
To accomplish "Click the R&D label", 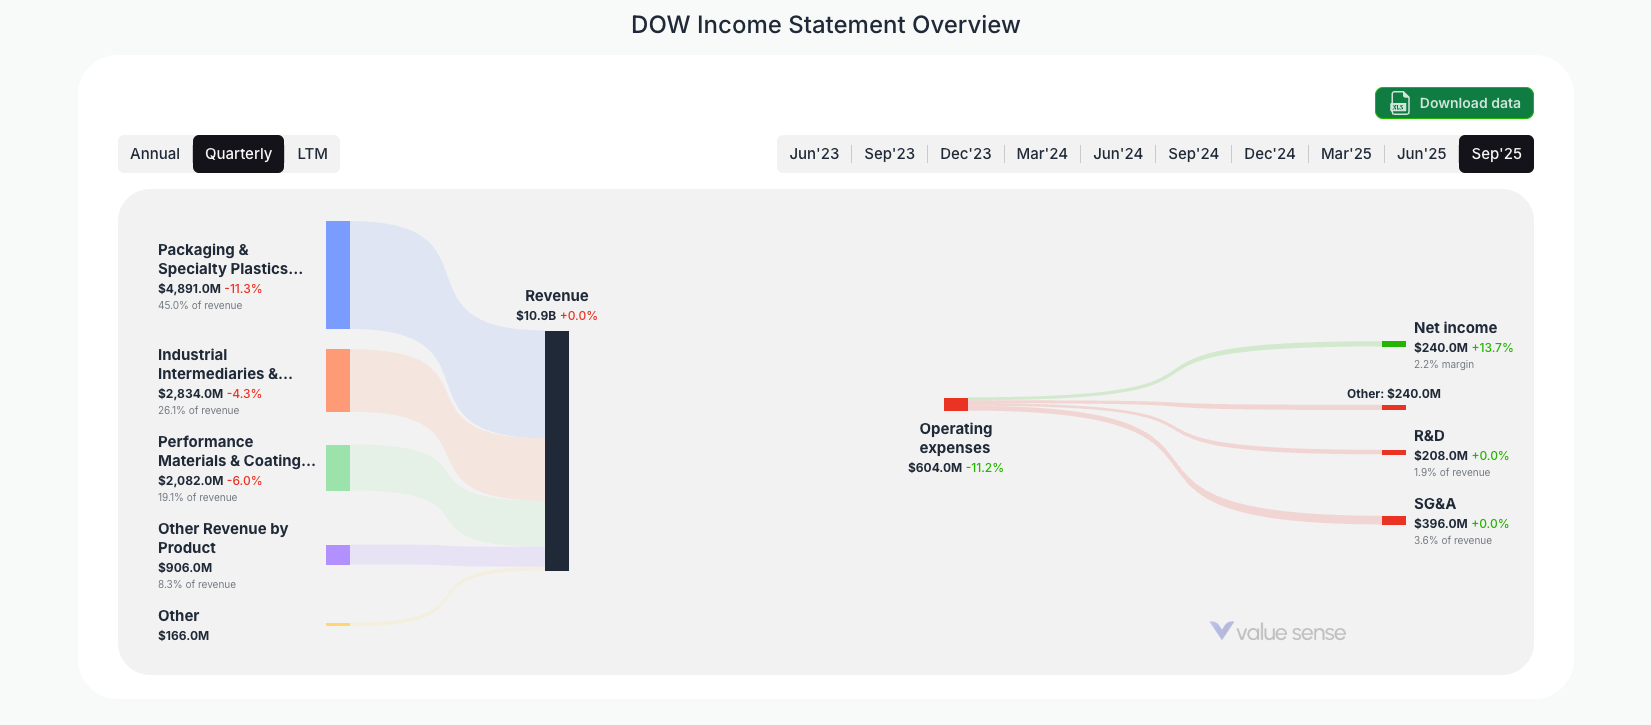I will pyautogui.click(x=1429, y=436).
